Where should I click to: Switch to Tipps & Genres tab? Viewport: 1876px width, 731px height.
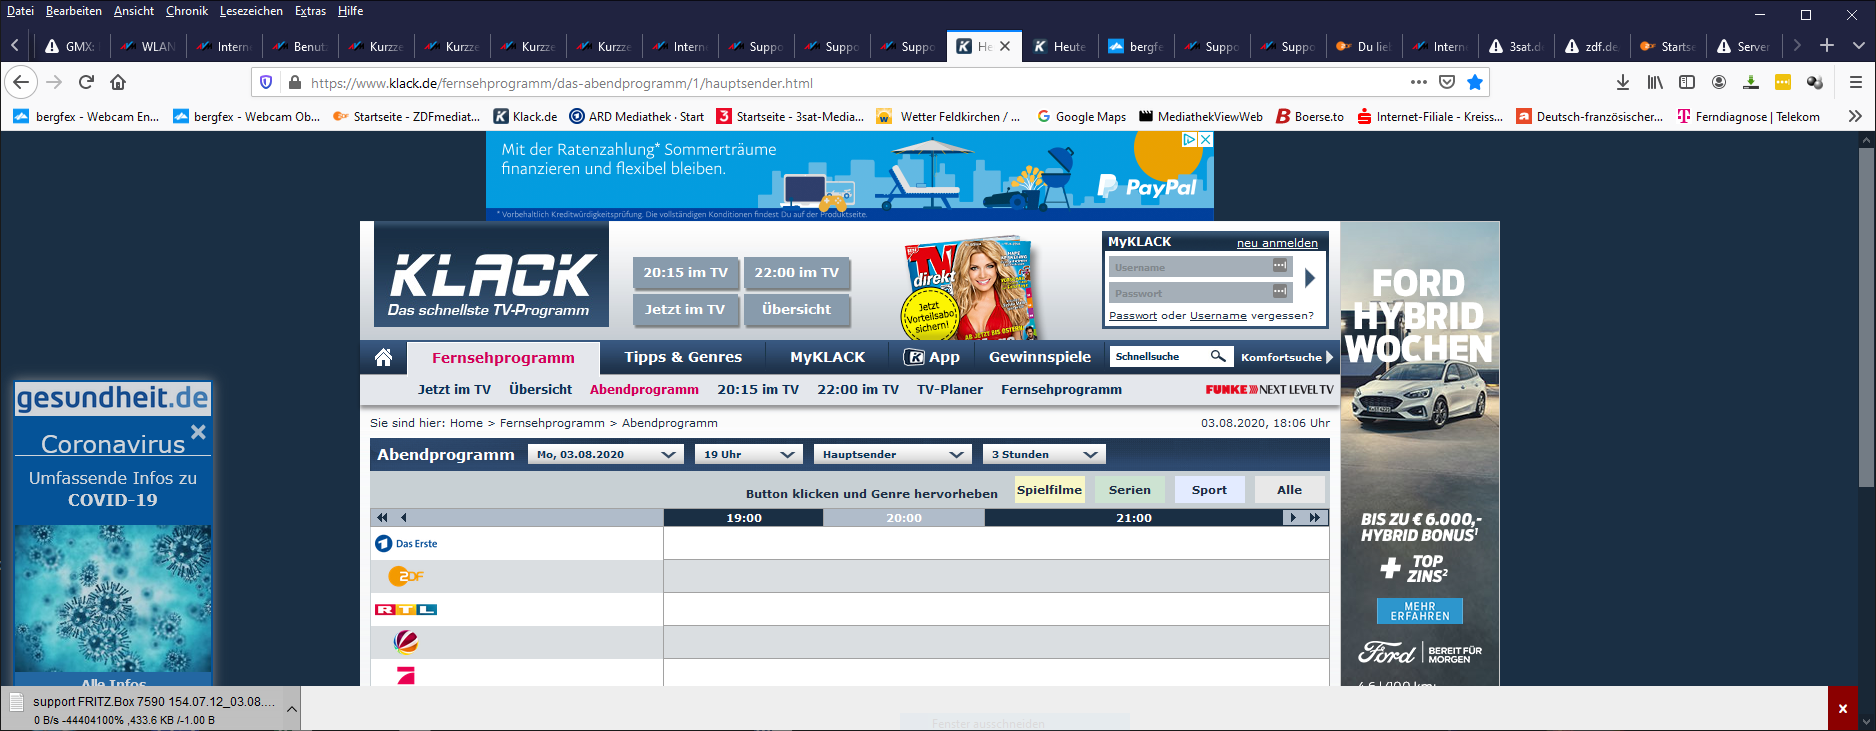(x=683, y=357)
